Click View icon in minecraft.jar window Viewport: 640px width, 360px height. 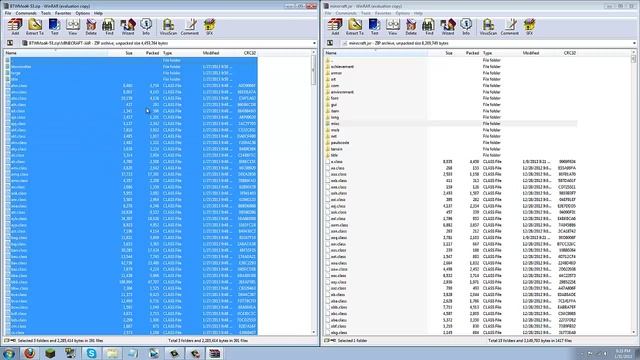[393, 27]
